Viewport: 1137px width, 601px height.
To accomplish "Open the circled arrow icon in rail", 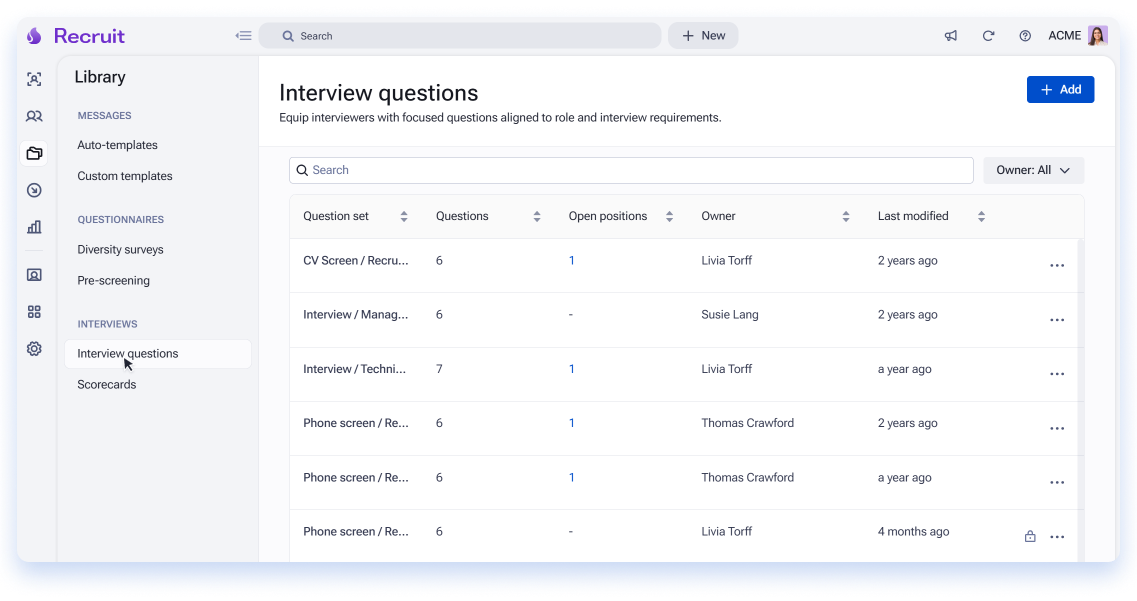I will [x=34, y=190].
